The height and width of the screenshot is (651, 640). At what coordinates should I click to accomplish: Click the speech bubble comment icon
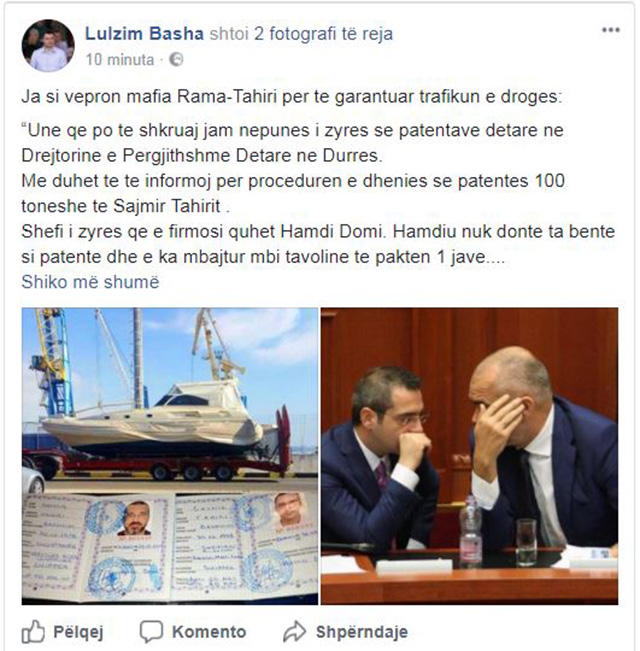pos(151,632)
